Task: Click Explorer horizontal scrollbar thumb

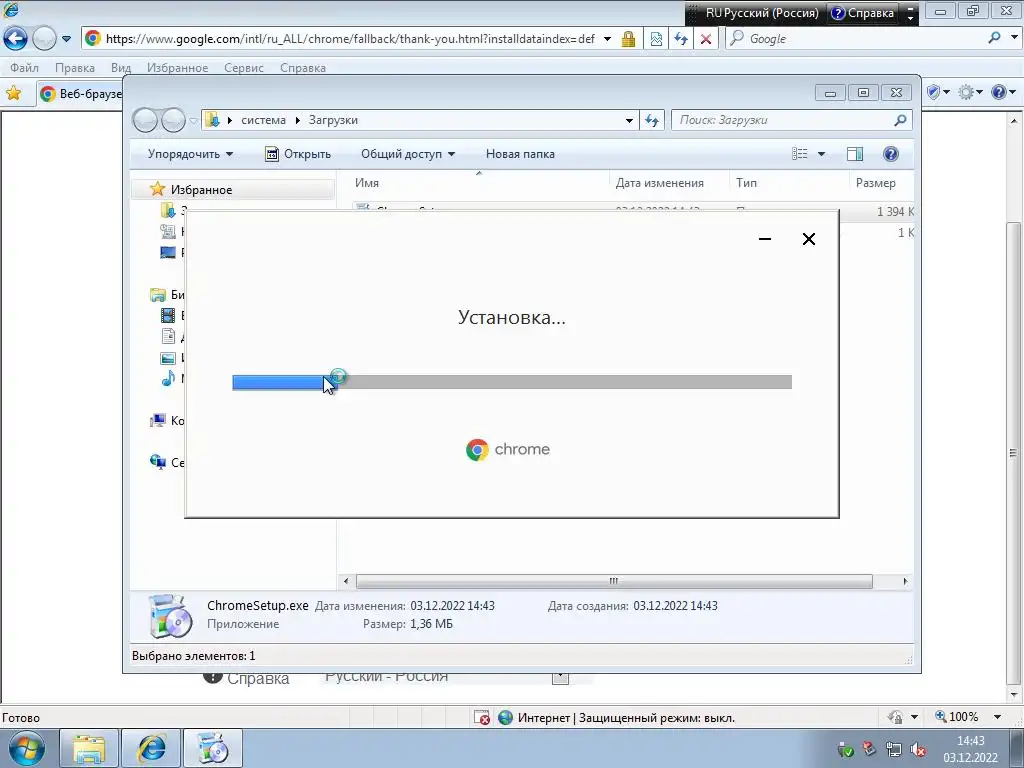Action: click(x=613, y=581)
